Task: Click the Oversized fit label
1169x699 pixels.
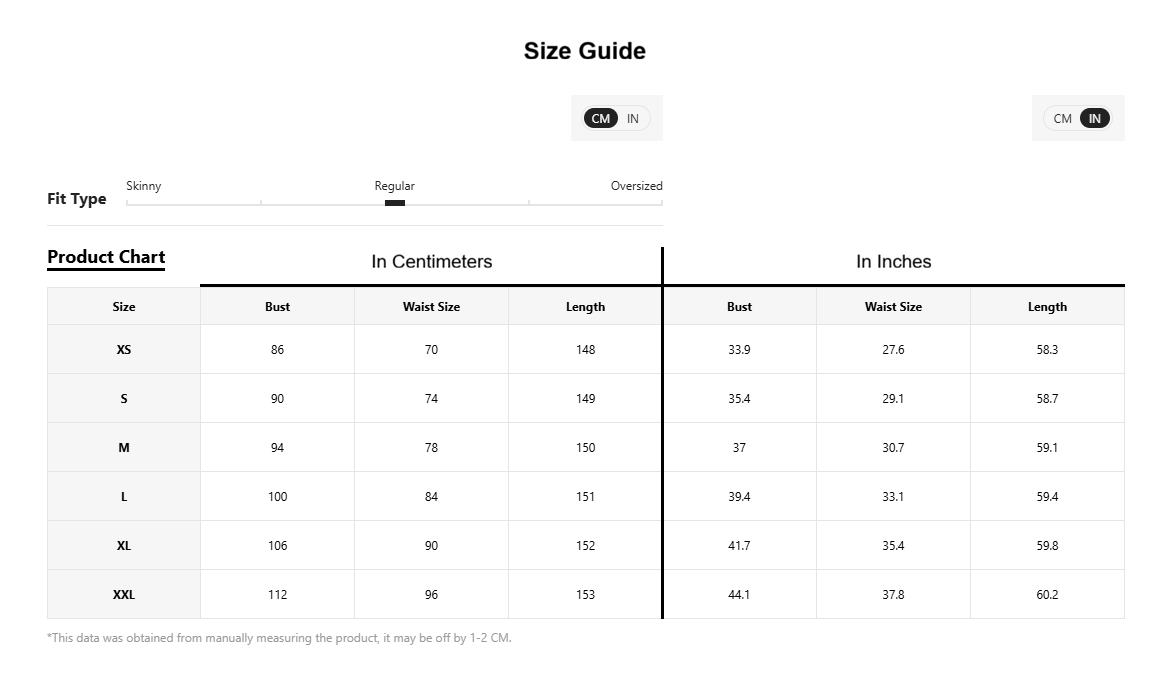Action: [636, 186]
